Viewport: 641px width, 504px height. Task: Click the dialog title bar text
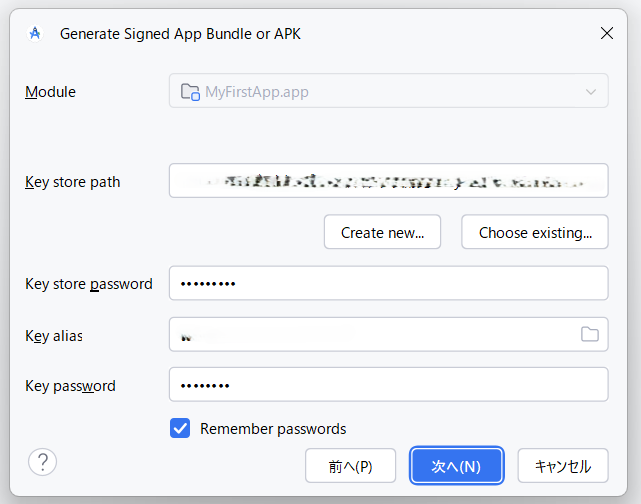pyautogui.click(x=180, y=33)
